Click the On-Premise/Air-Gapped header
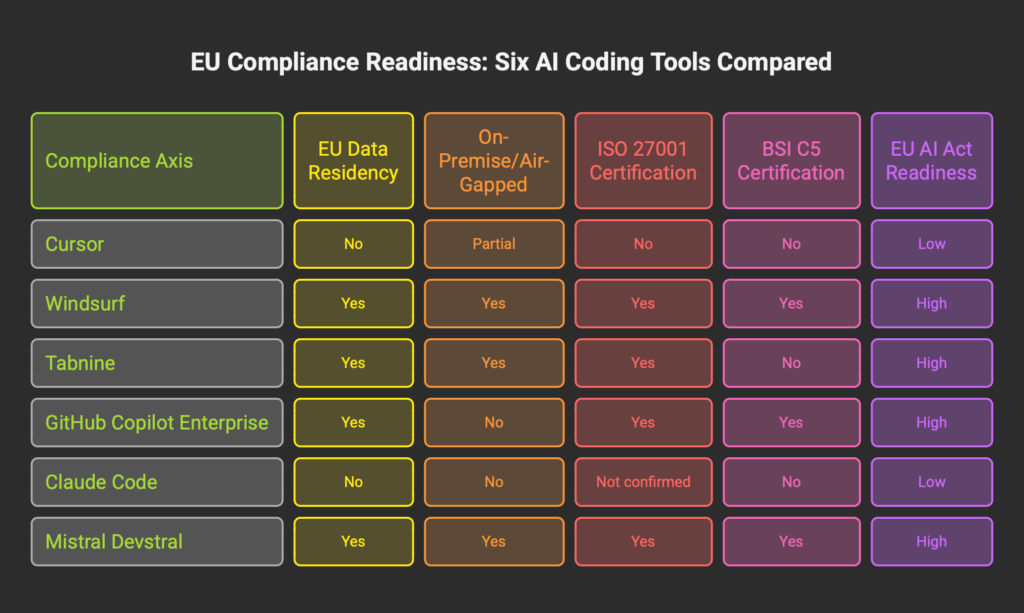This screenshot has height=613, width=1024. pyautogui.click(x=494, y=161)
